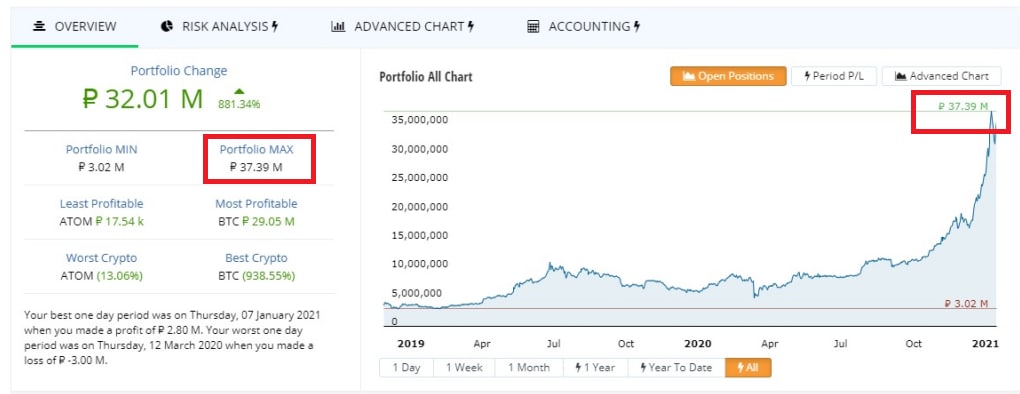Open the Overview tab
The image size is (1020, 394).
[74, 27]
